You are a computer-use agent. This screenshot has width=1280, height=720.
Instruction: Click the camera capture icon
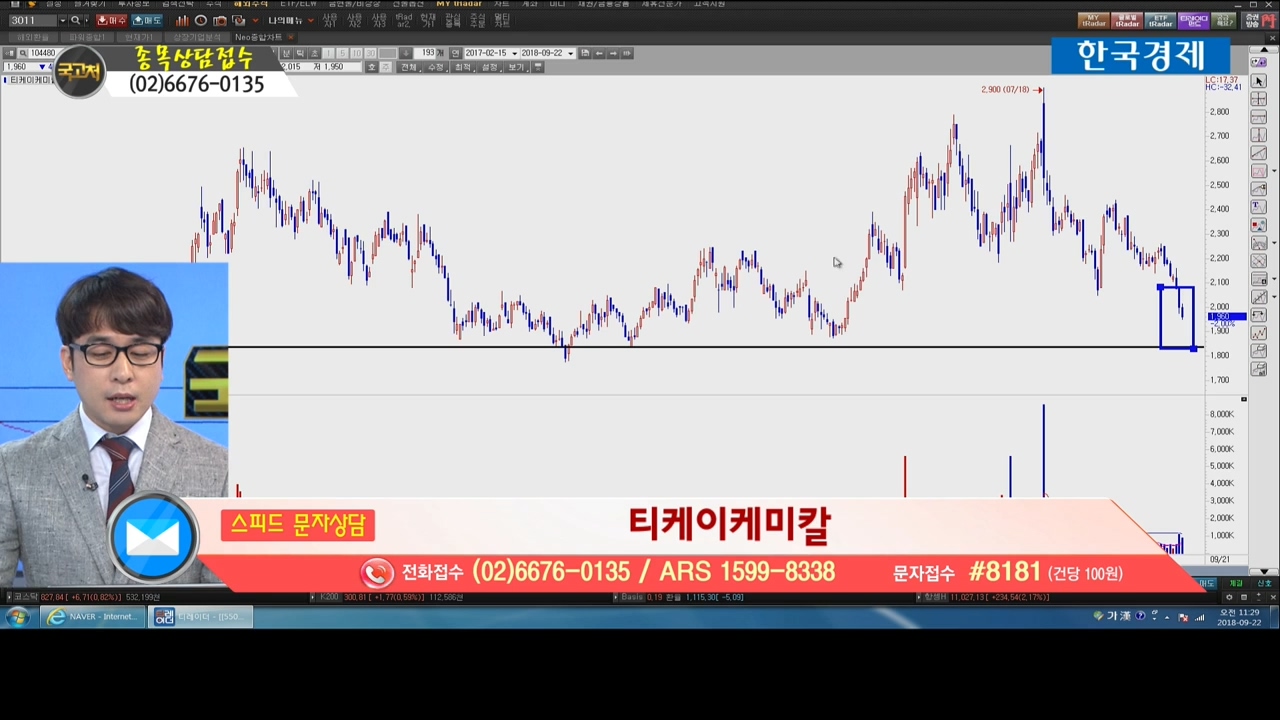220,20
